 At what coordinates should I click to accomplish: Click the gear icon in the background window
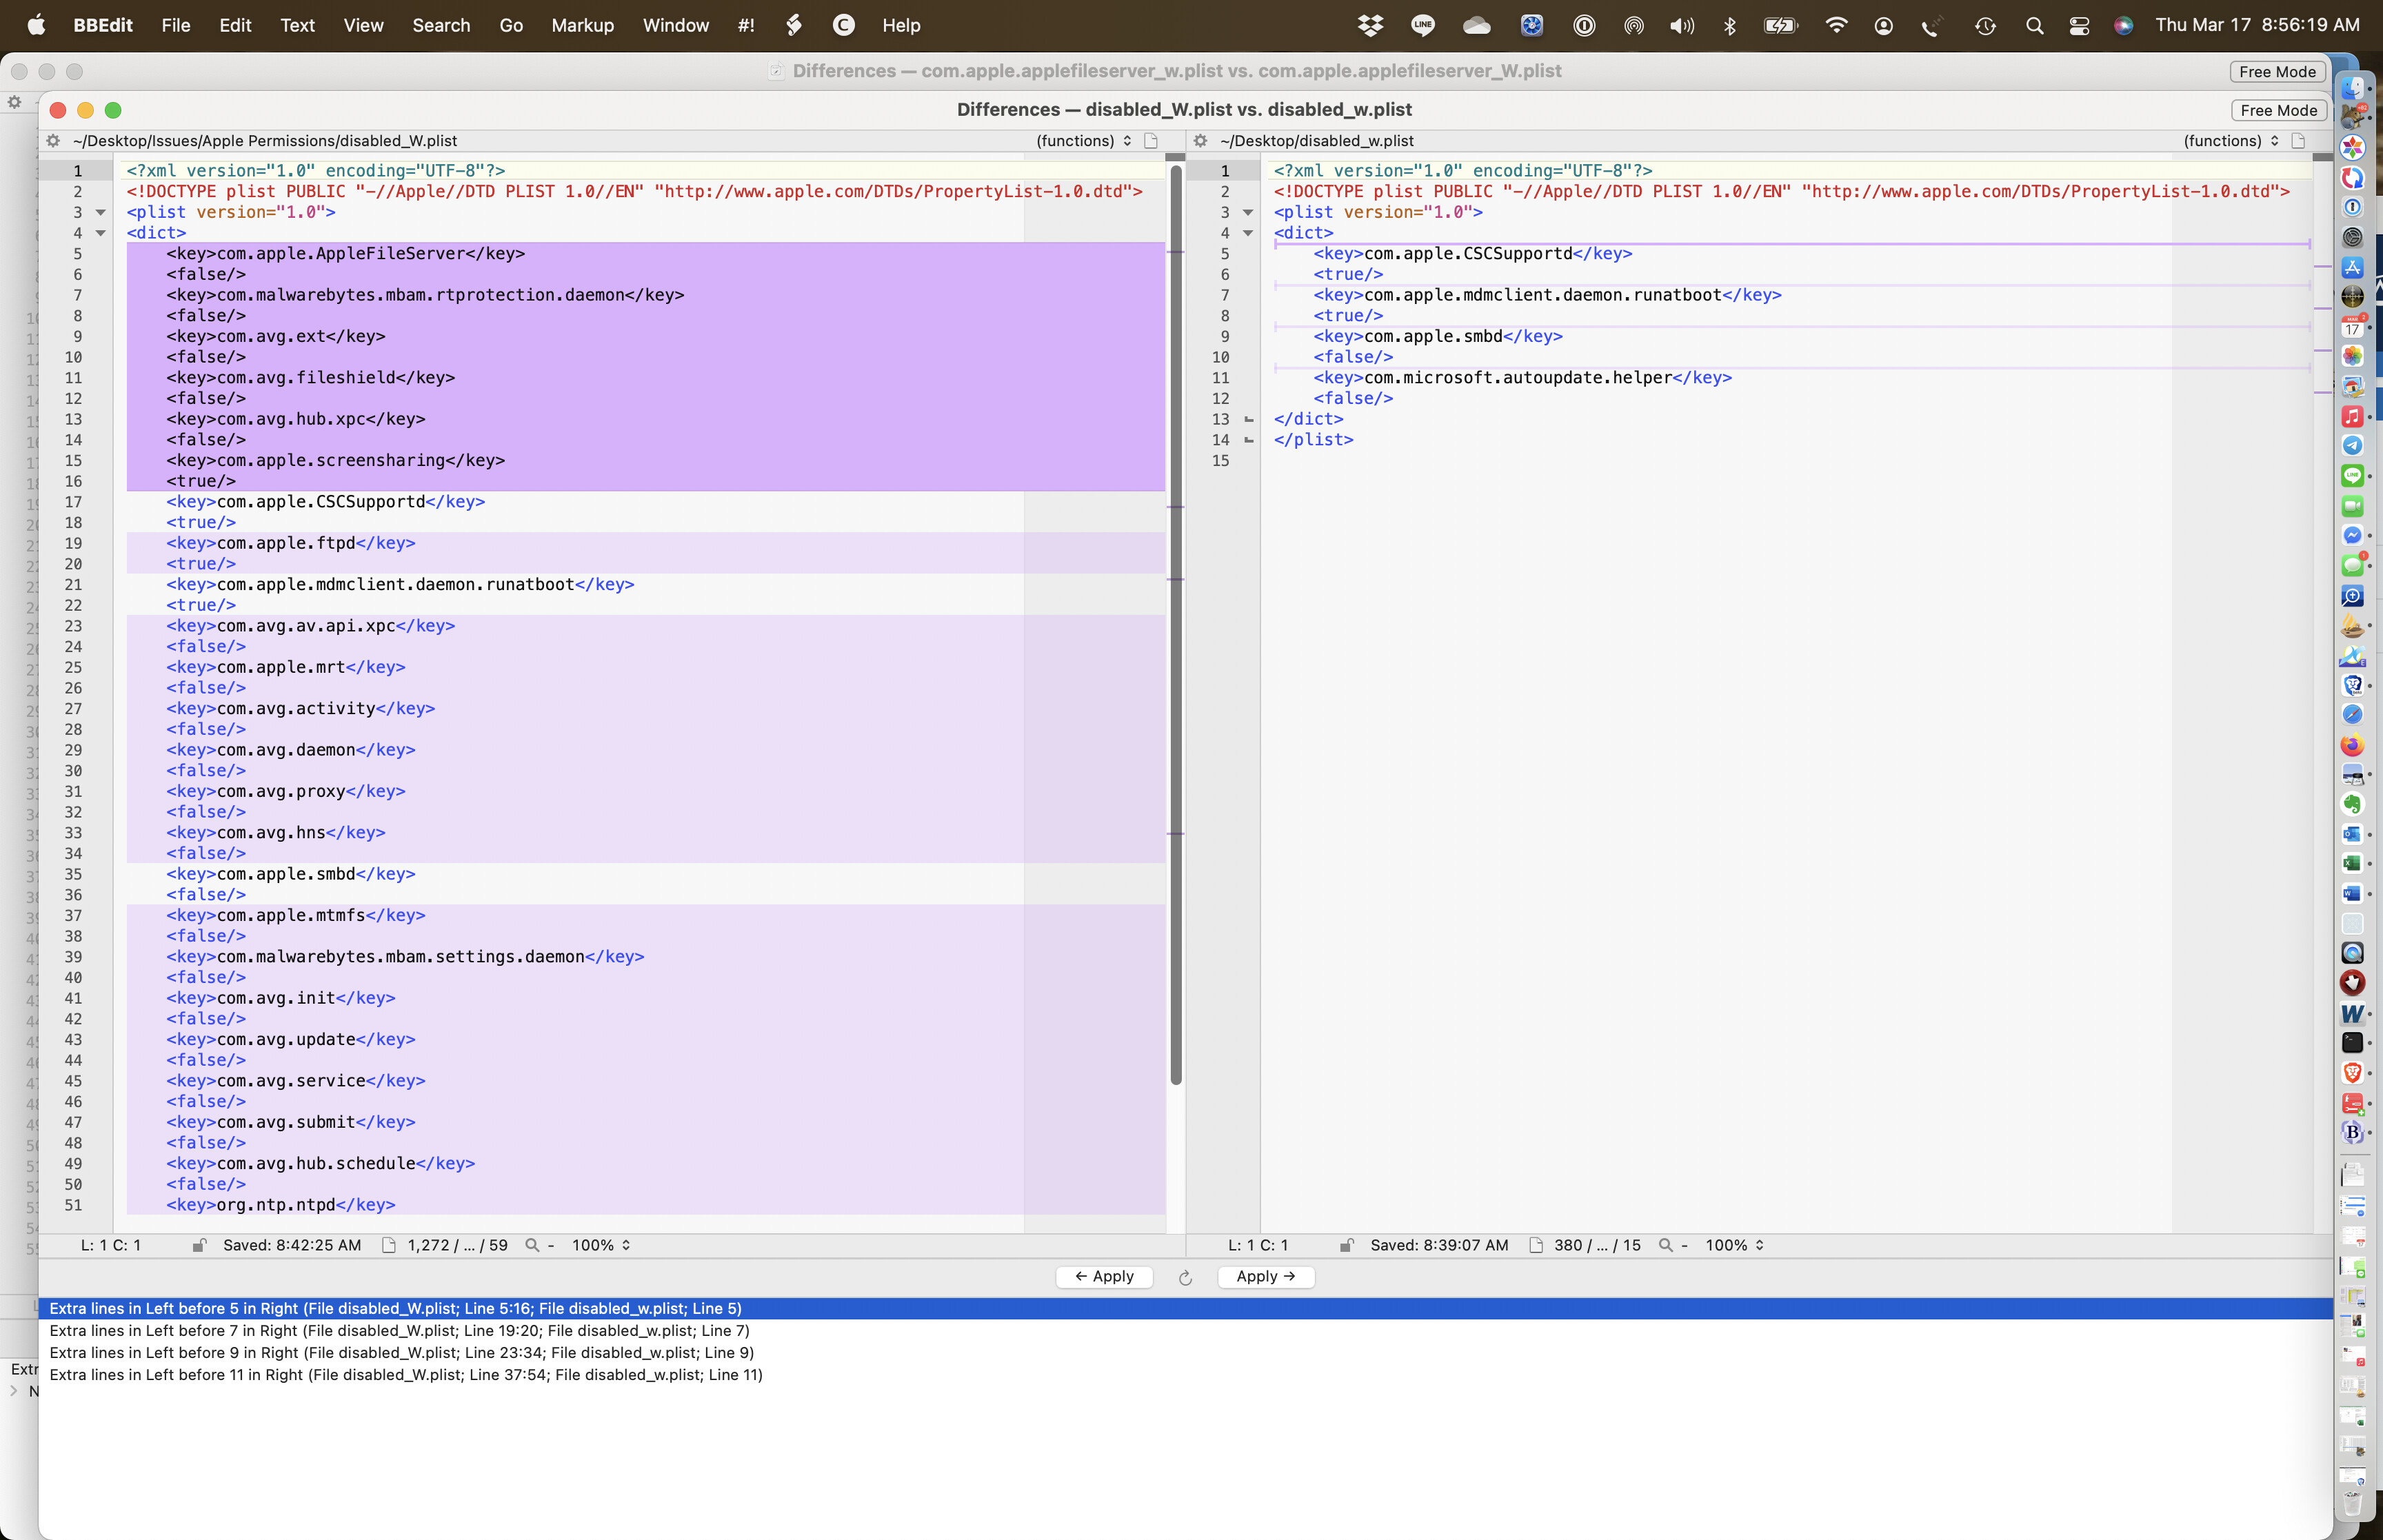click(x=14, y=102)
